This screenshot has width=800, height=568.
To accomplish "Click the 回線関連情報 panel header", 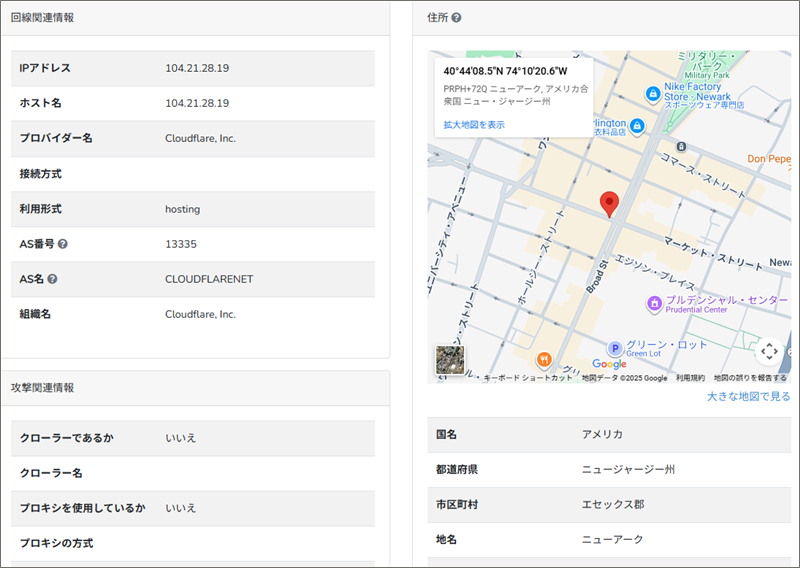I will click(42, 18).
